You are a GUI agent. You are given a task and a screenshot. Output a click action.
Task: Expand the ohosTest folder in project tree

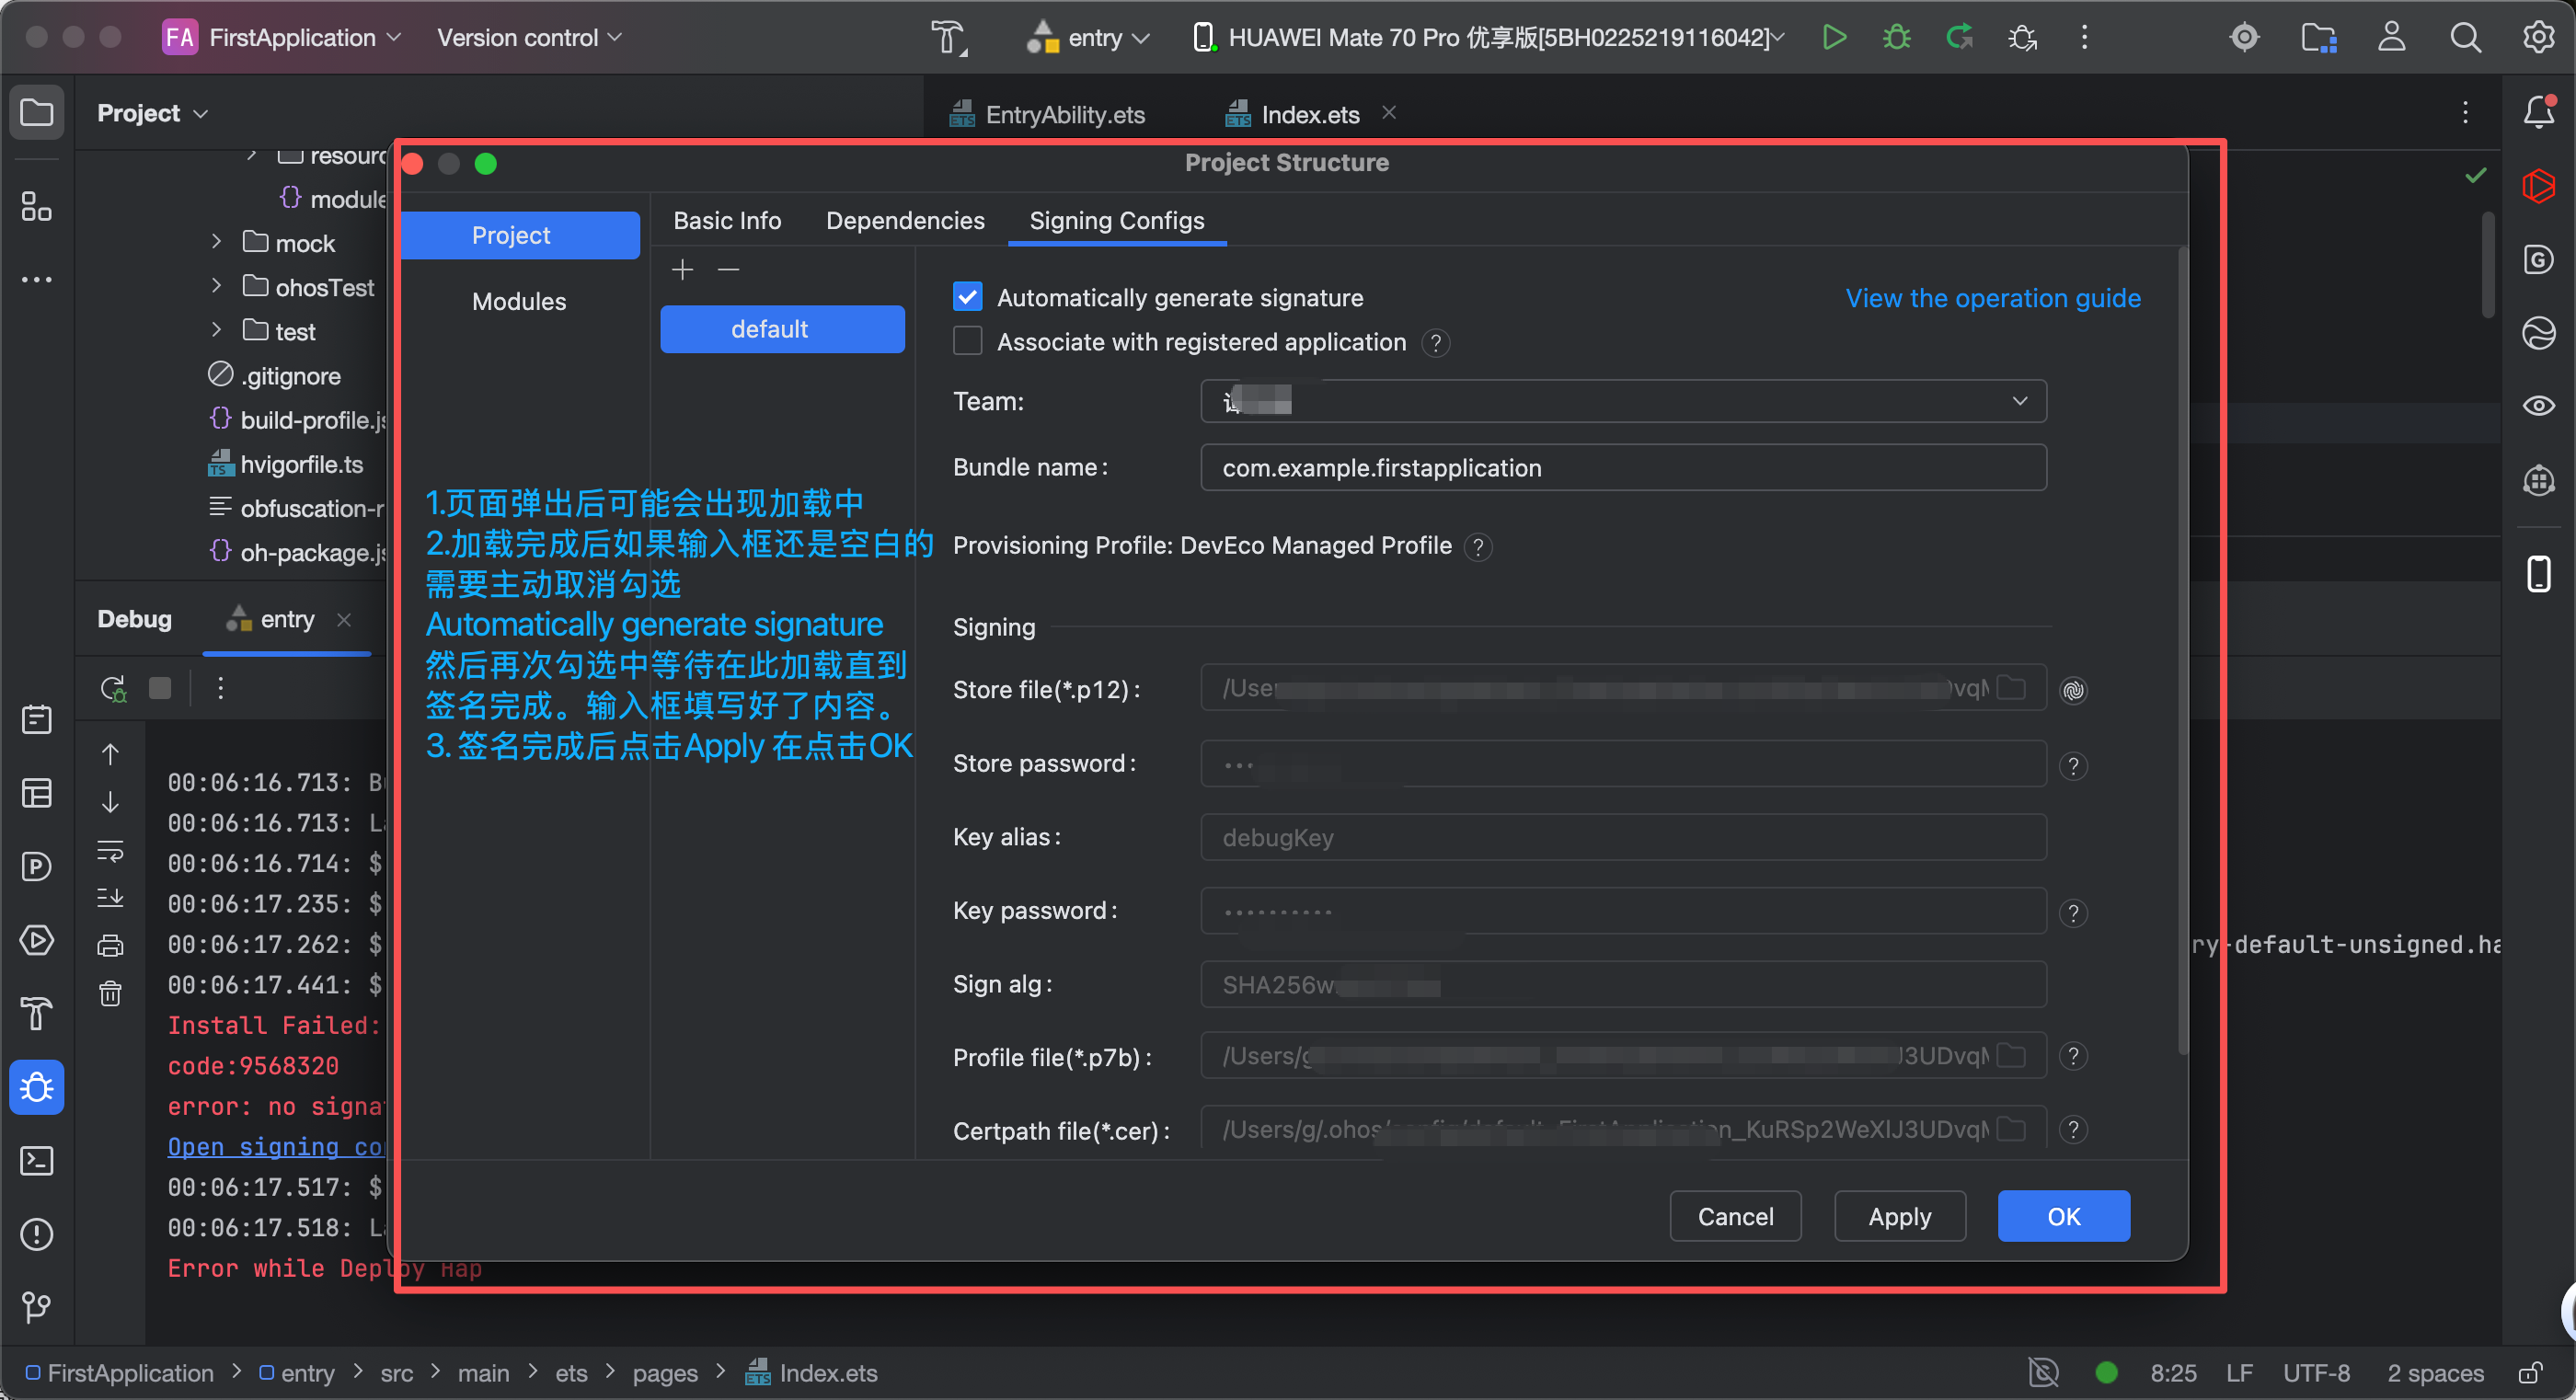pyautogui.click(x=217, y=287)
